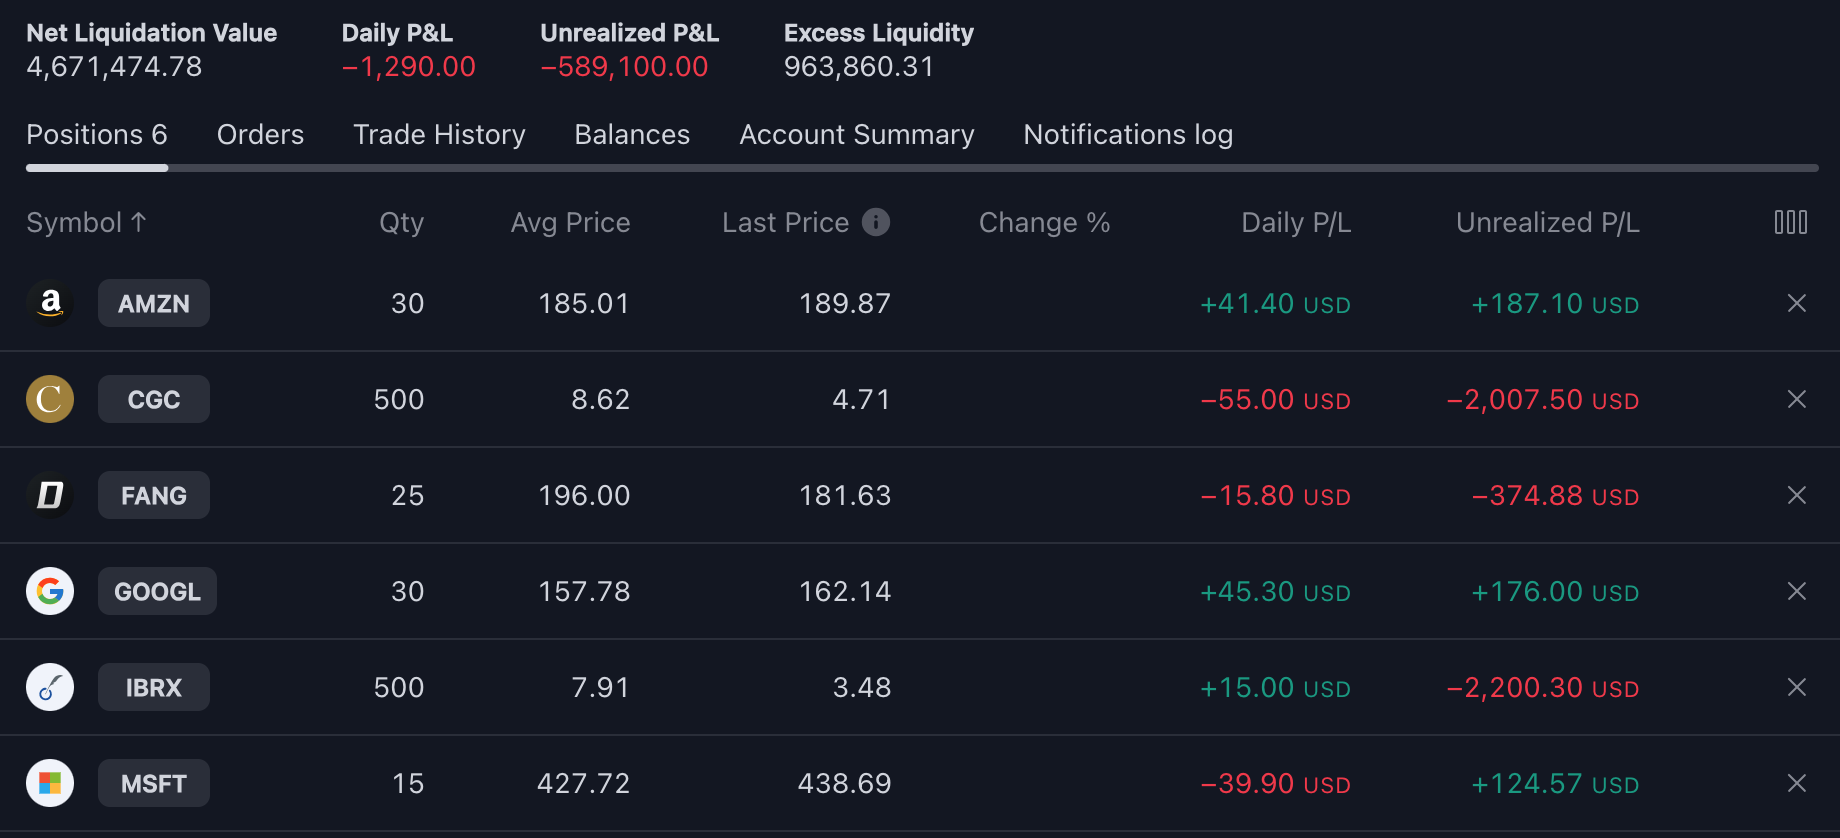Click the Microsoft logo icon

coord(50,783)
